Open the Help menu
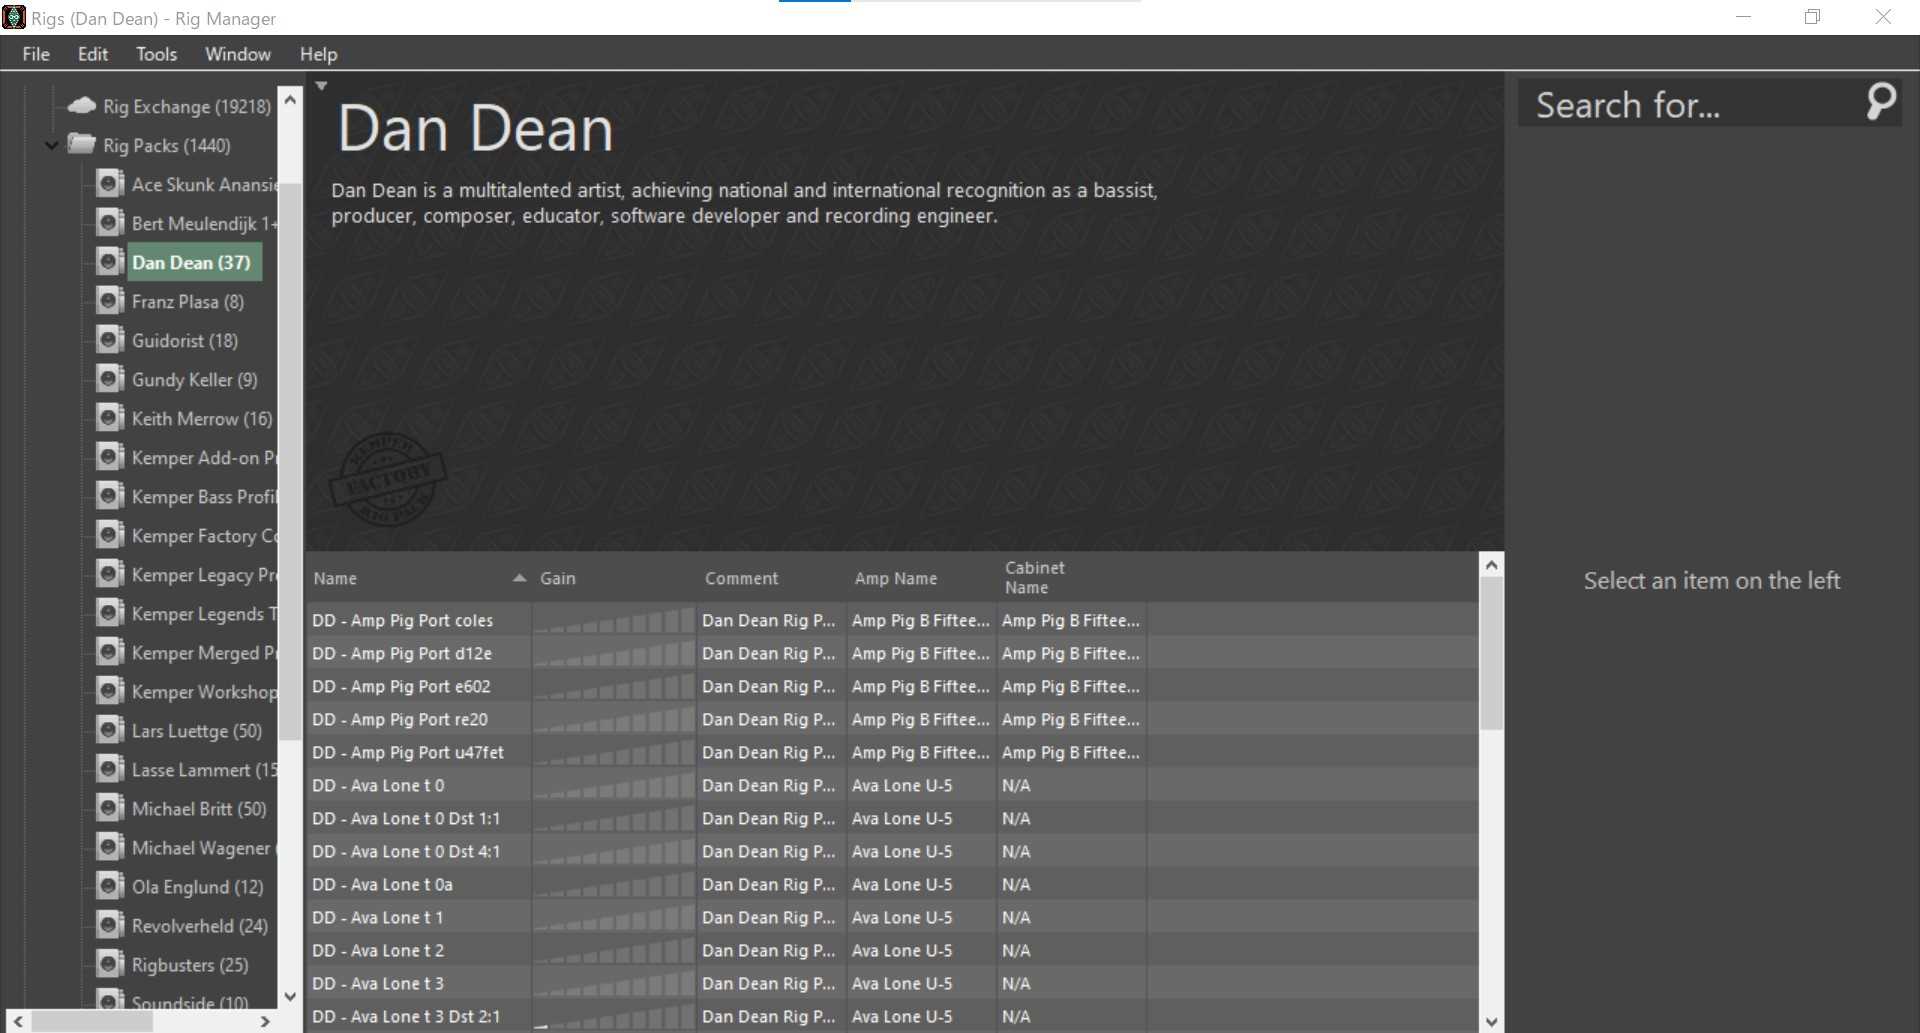Image resolution: width=1920 pixels, height=1033 pixels. [318, 54]
